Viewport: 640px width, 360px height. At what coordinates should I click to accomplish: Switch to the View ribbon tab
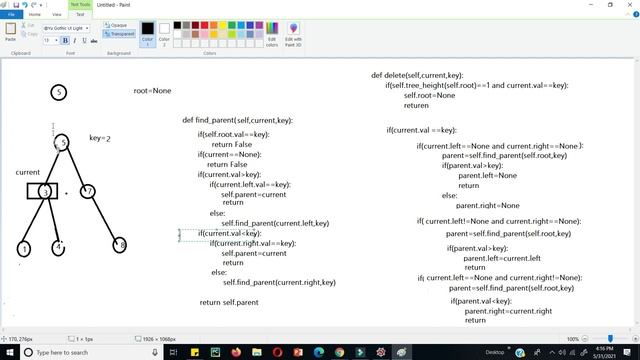[x=57, y=15]
